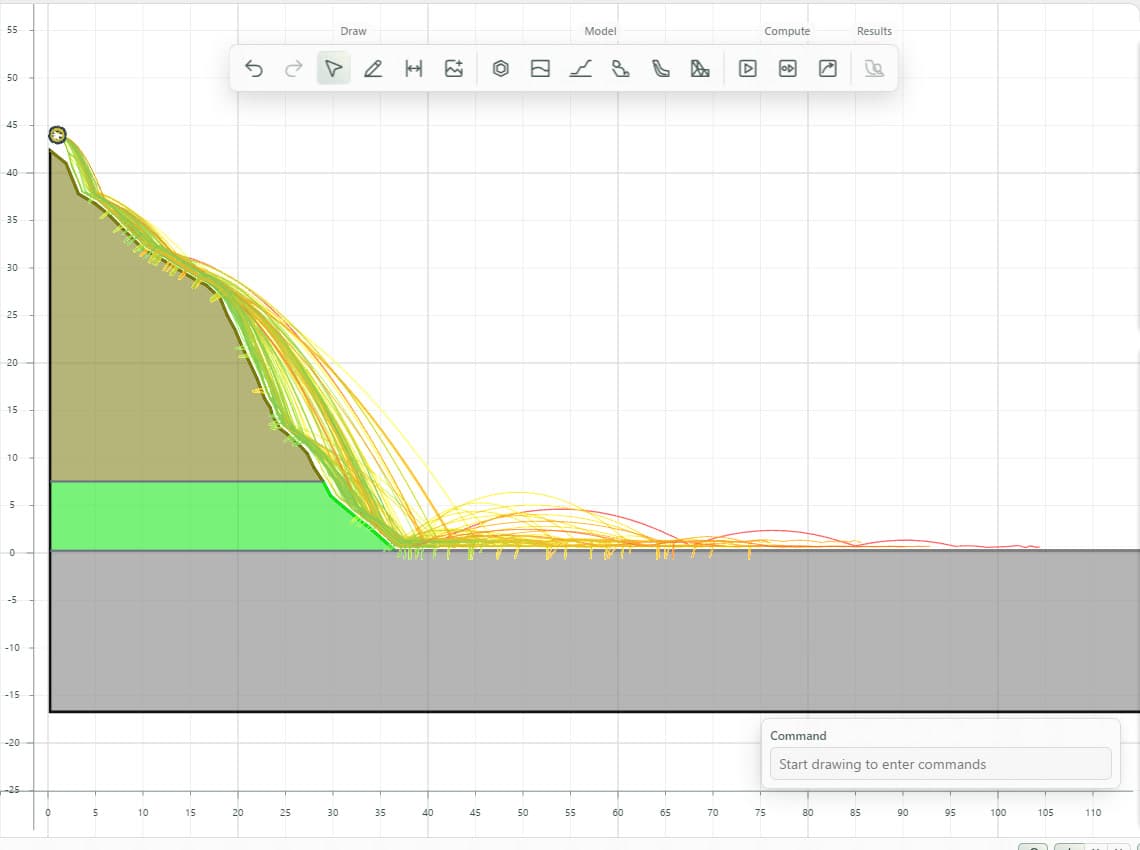
Task: Click the export arrow icon
Action: click(x=827, y=68)
